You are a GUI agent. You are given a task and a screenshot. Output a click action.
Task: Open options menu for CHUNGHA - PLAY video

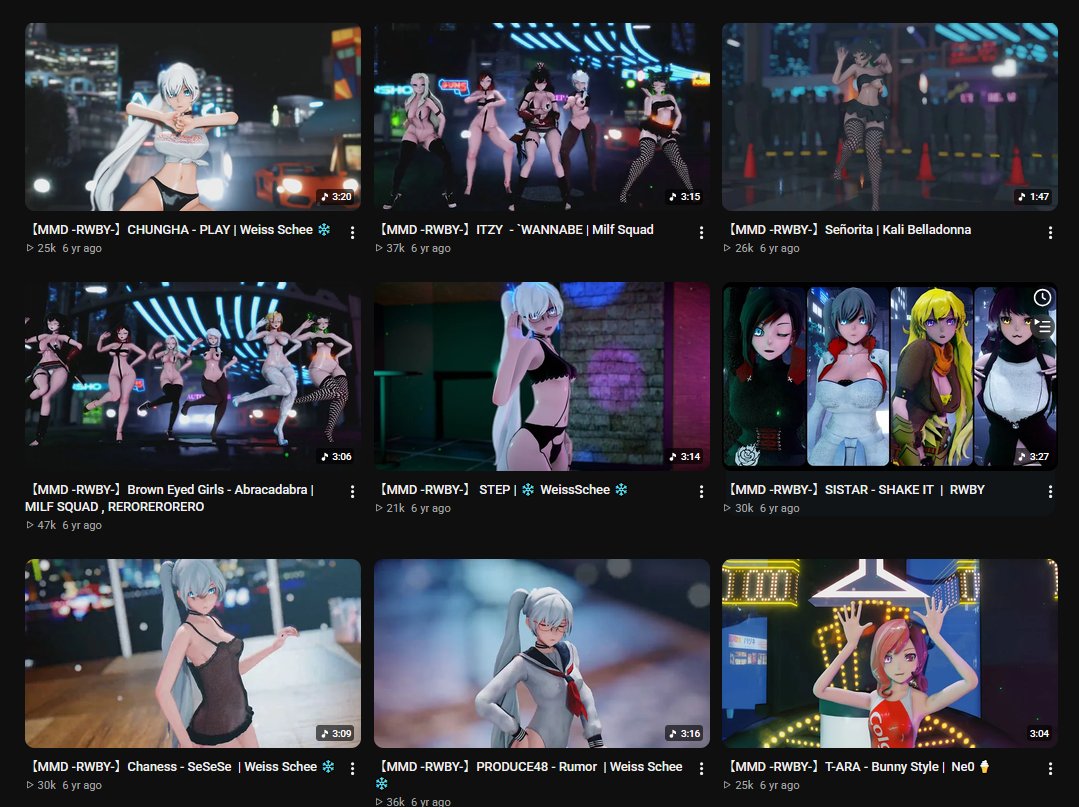coord(352,233)
